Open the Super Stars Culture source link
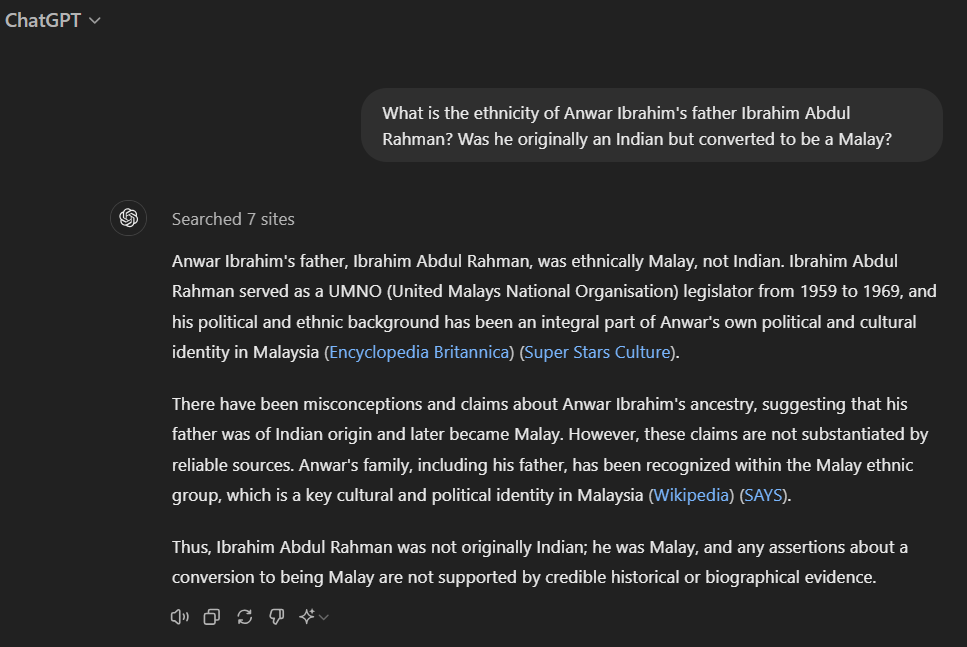Screen dimensions: 967x647 click(597, 352)
